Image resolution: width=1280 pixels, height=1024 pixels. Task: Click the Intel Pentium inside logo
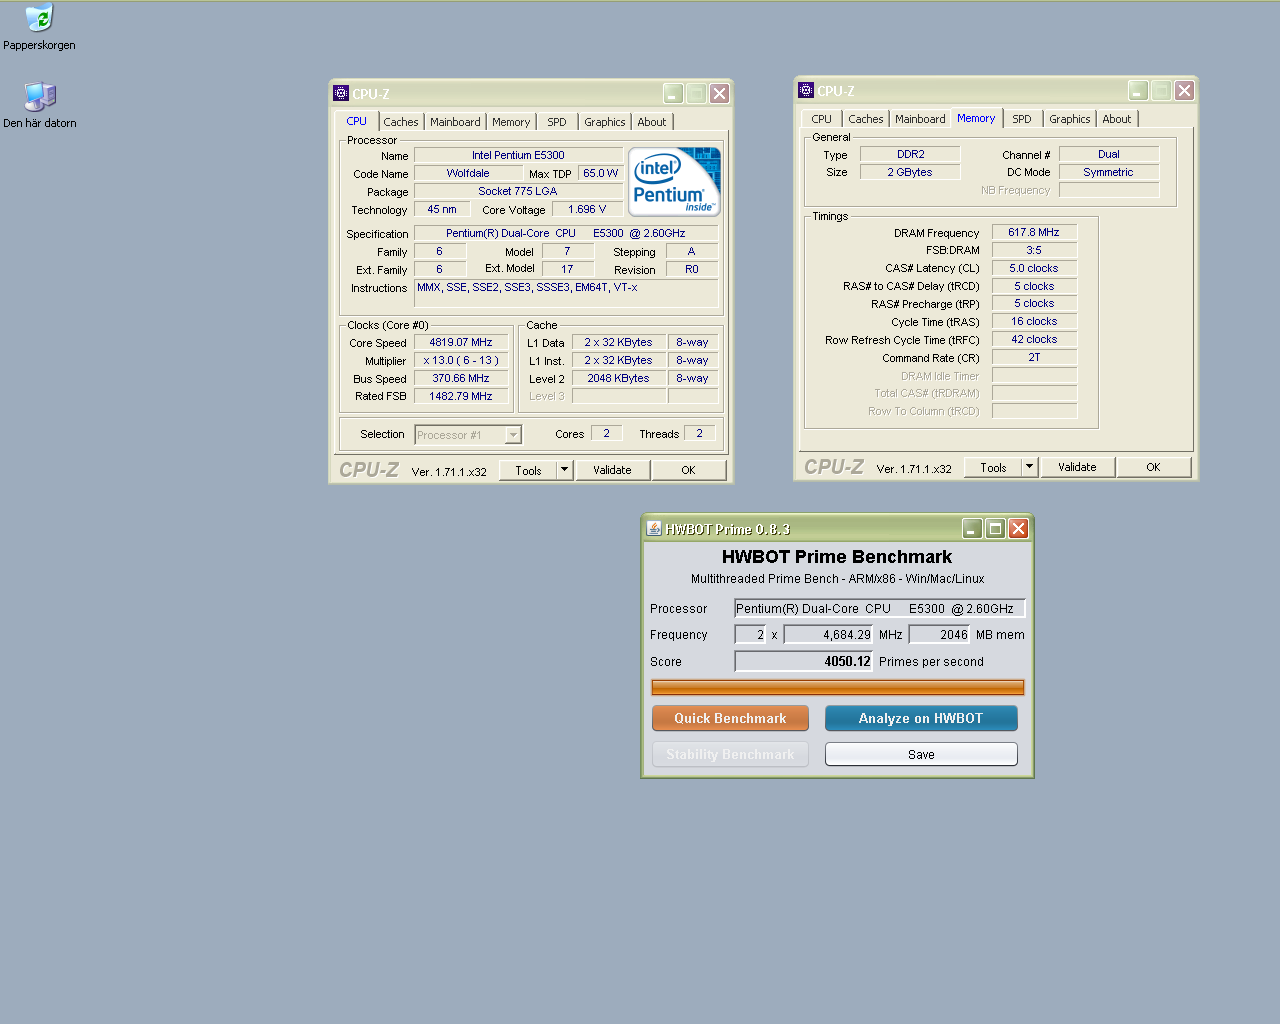675,181
